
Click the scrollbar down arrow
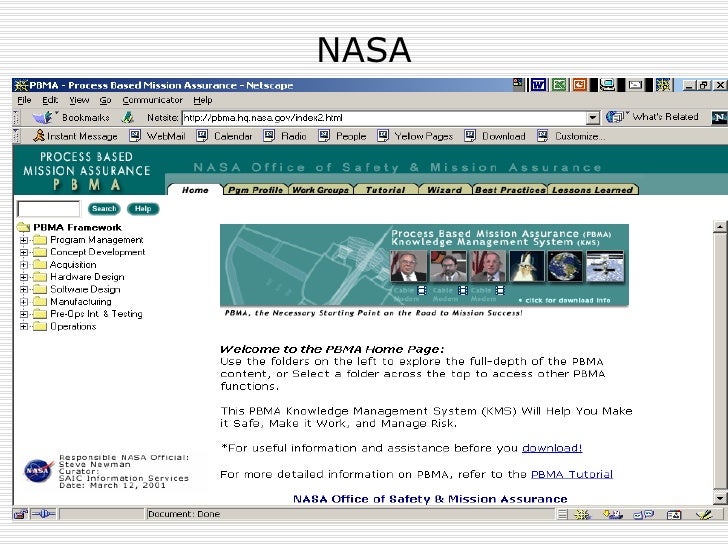click(720, 498)
